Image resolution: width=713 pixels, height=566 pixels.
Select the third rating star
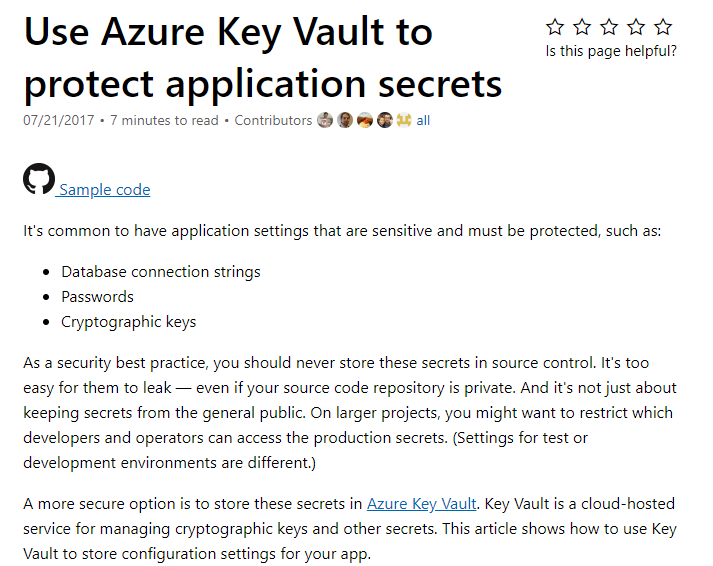(x=609, y=27)
